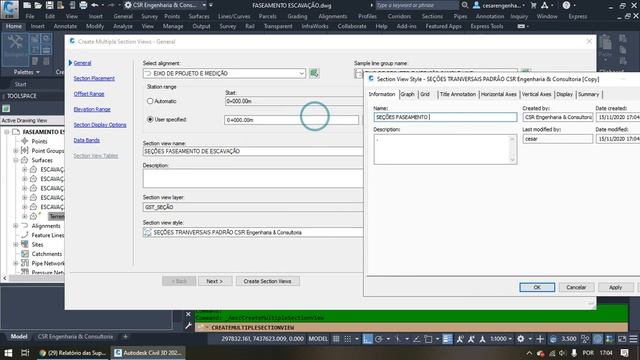640x360 pixels.
Task: Open the Section Placement page link
Action: click(x=94, y=78)
